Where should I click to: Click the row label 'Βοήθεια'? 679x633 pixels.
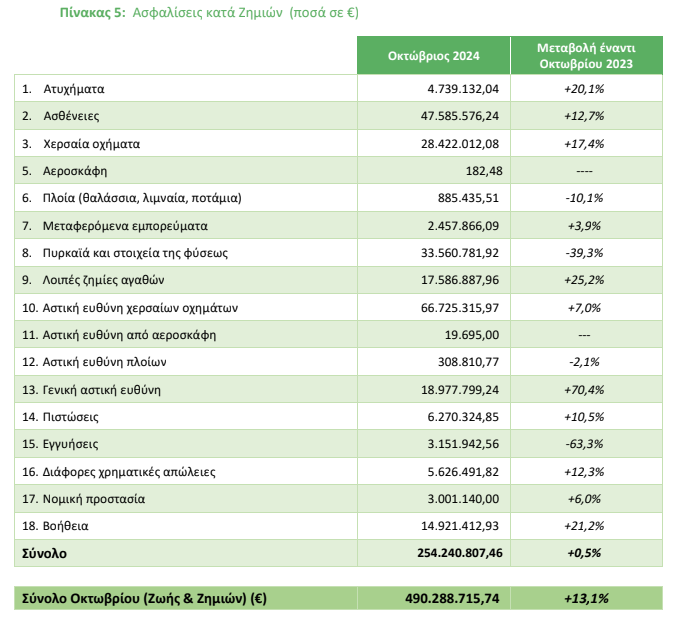65,526
